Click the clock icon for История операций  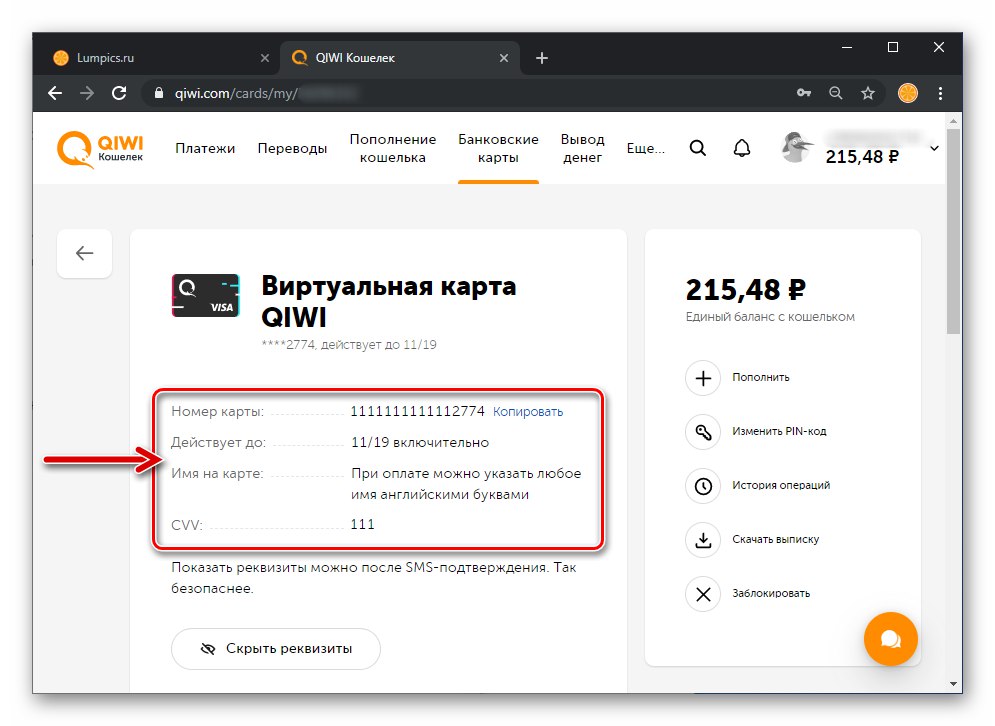[x=703, y=486]
